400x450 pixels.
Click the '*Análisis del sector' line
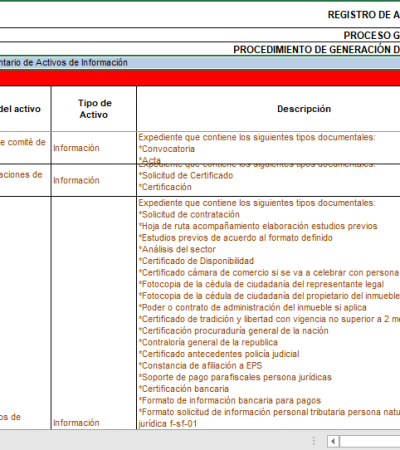pos(177,249)
